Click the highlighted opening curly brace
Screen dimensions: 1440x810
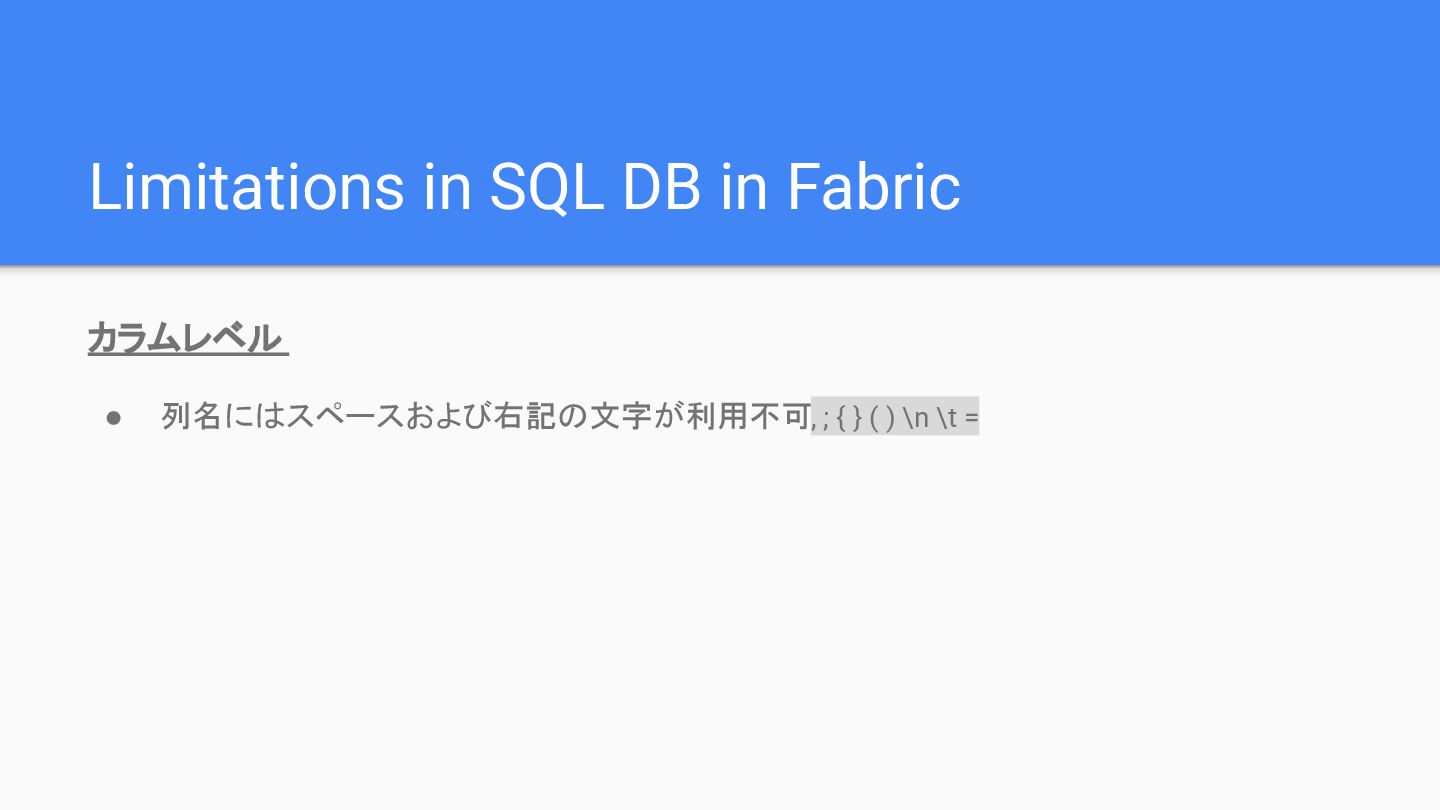click(842, 418)
